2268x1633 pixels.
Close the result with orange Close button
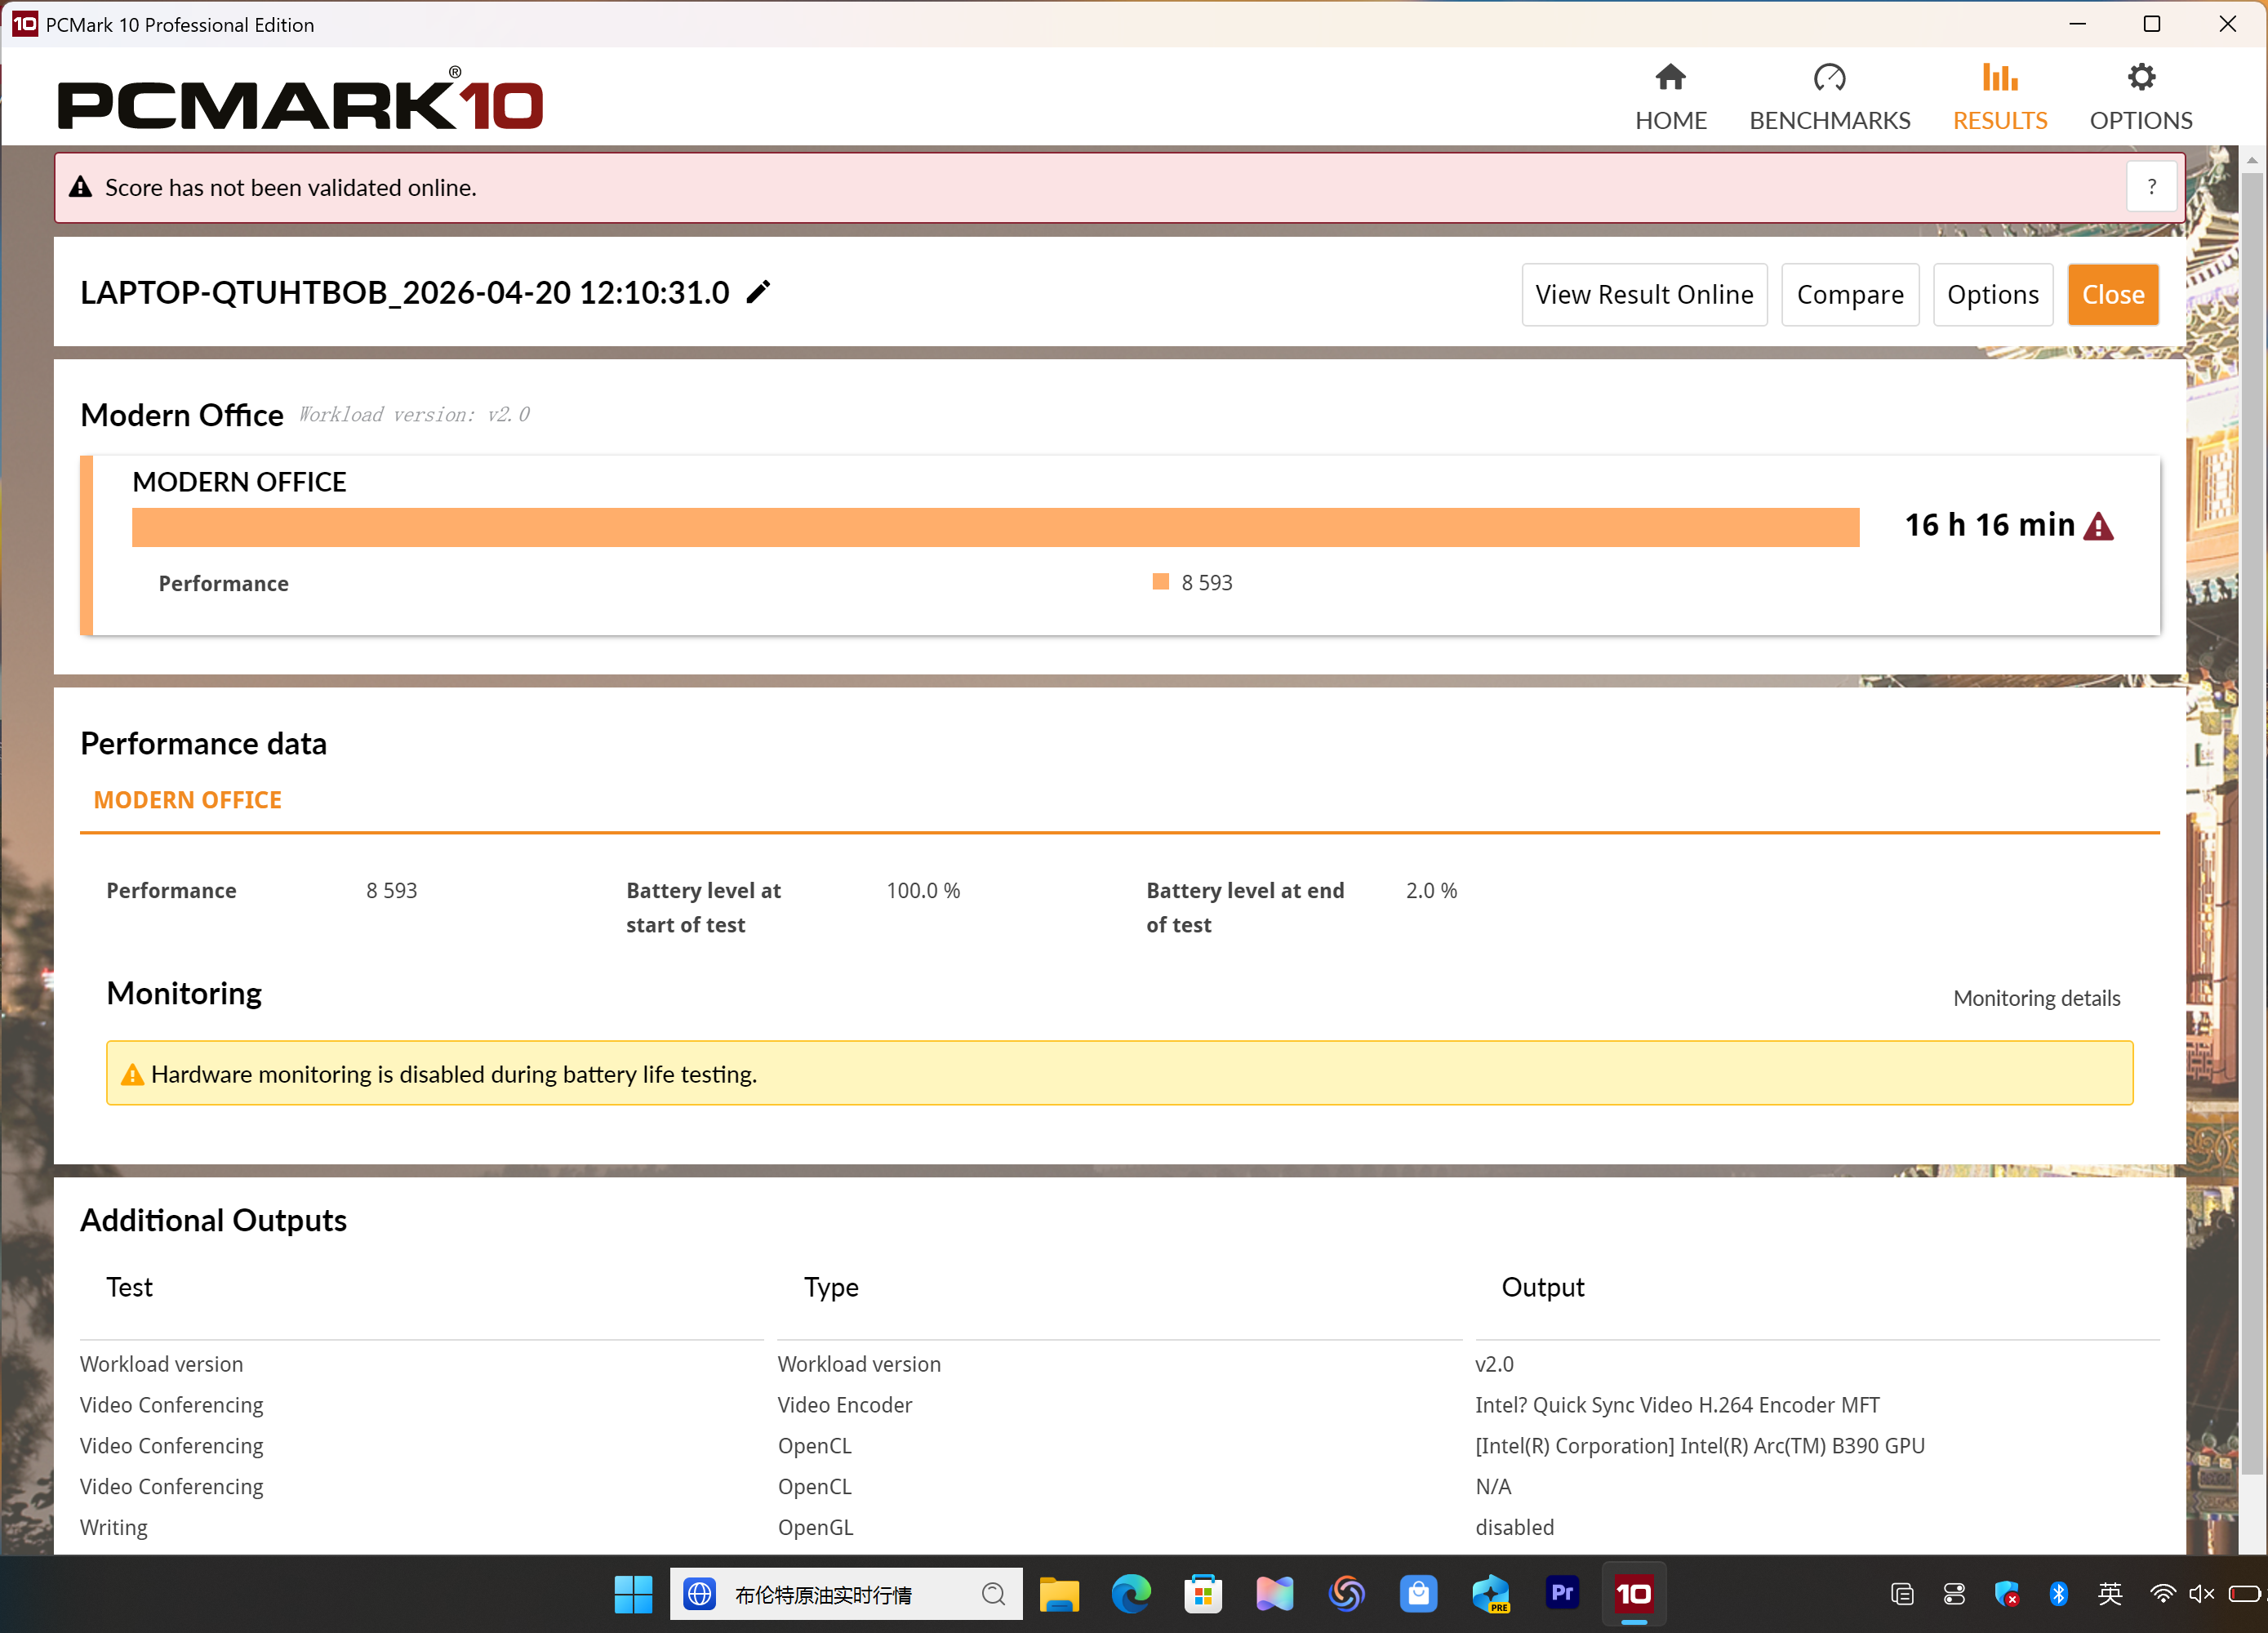coord(2112,294)
